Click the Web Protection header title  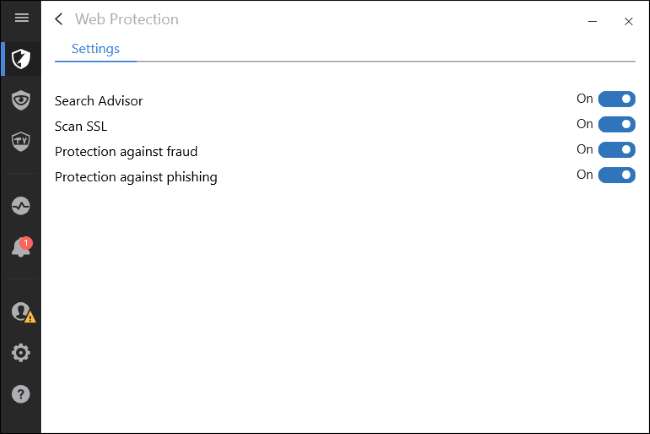127,19
